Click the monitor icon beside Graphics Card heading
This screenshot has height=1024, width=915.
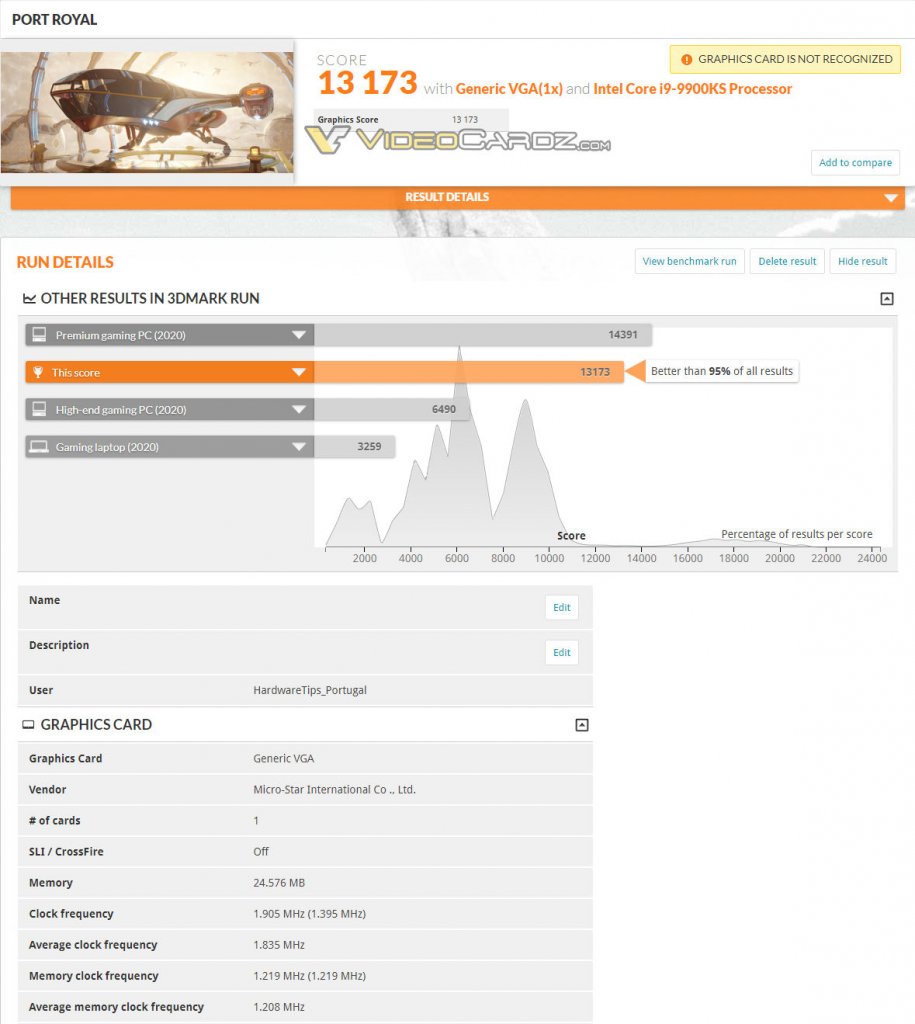(28, 724)
